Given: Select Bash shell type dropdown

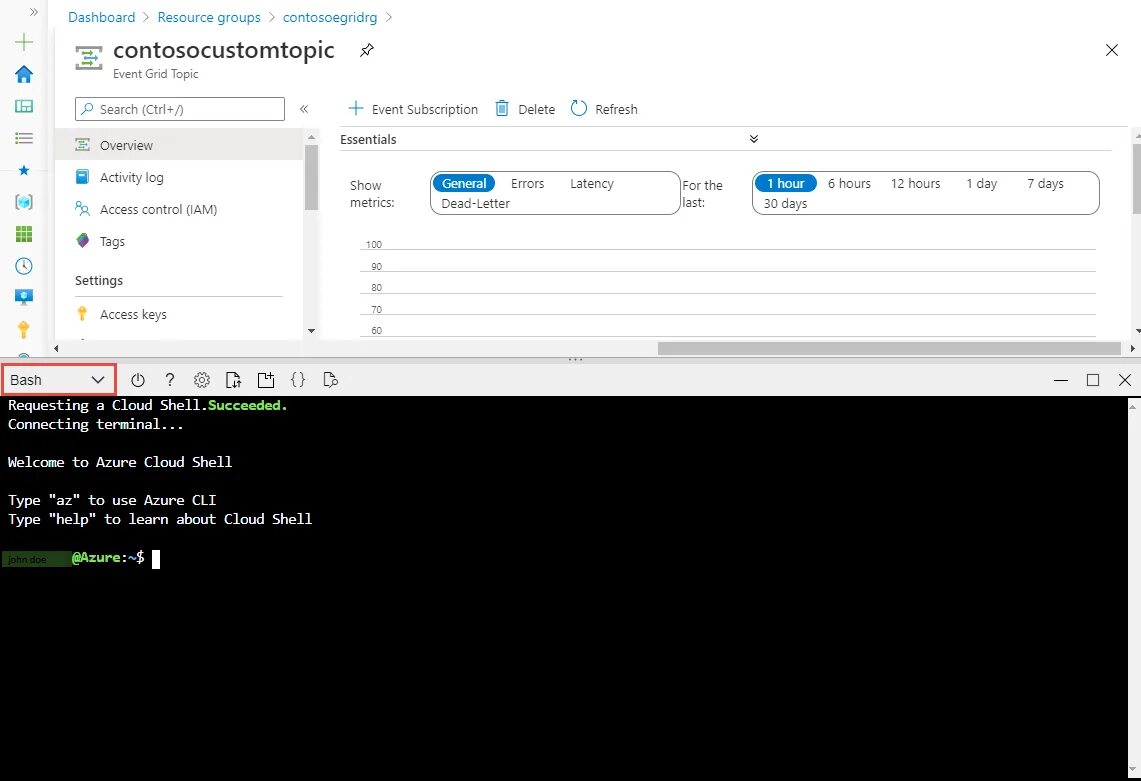Looking at the screenshot, I should [x=58, y=380].
